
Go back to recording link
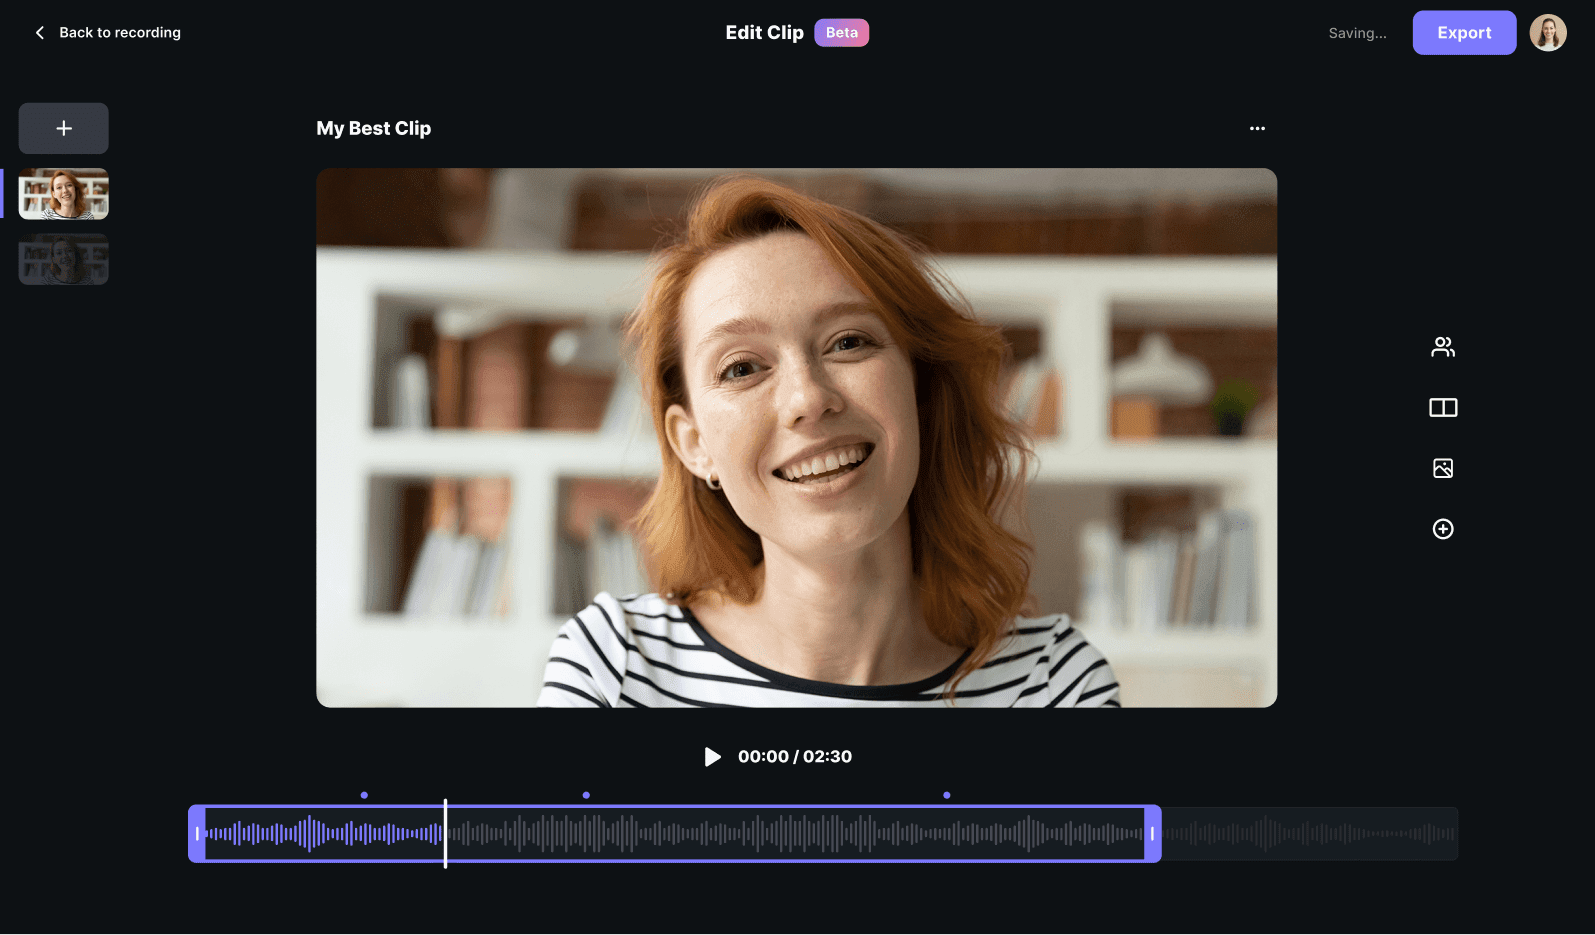coord(120,33)
